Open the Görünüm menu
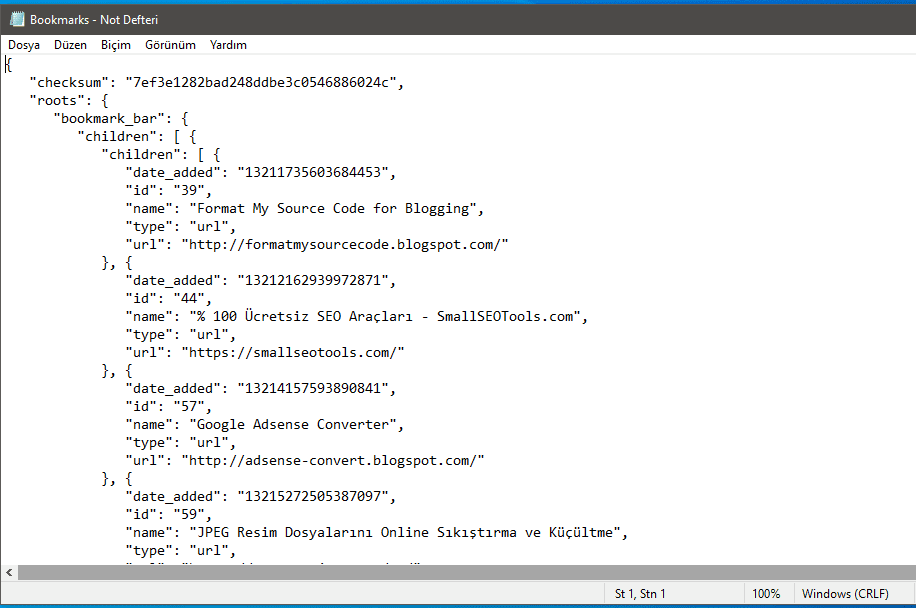 pyautogui.click(x=170, y=45)
